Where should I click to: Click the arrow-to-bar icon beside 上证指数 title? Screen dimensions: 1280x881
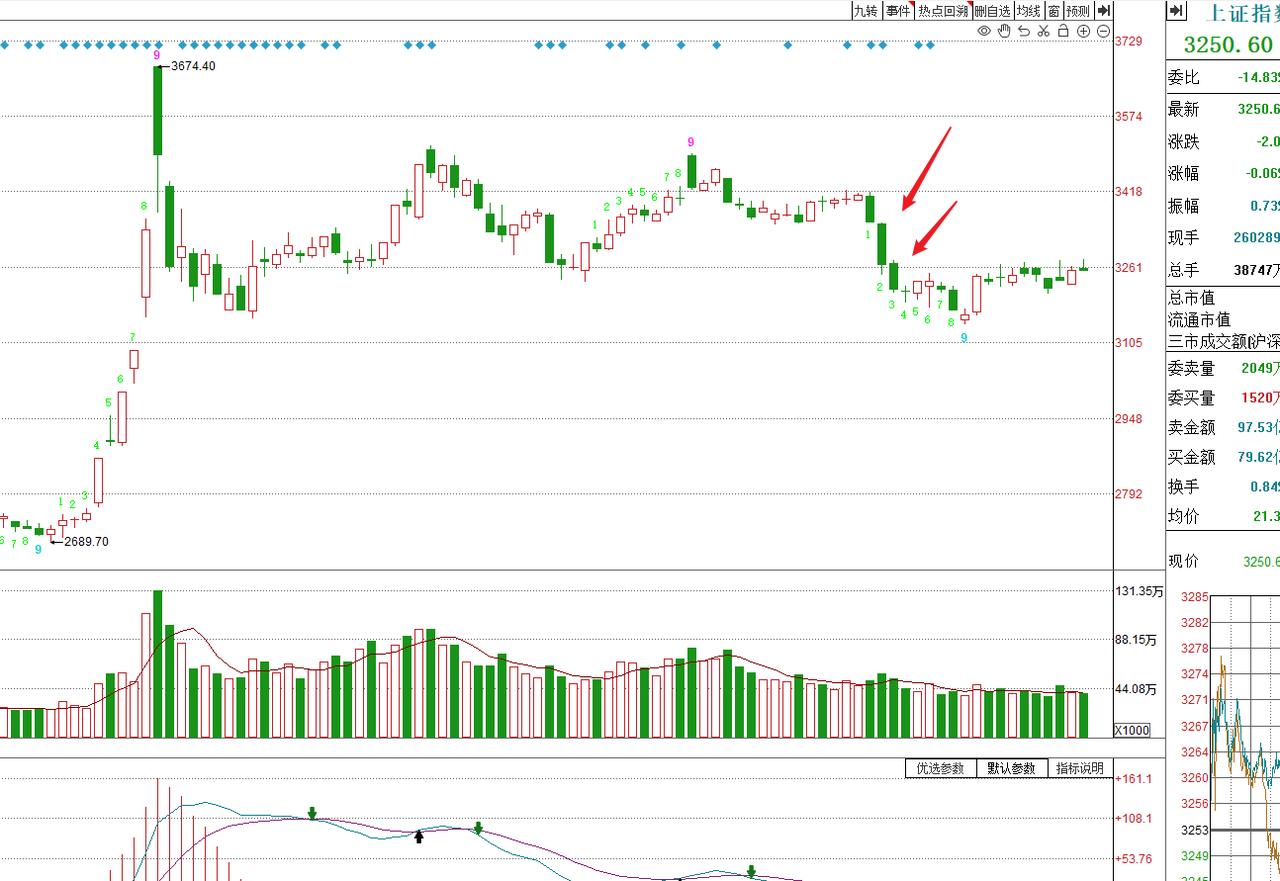pos(1177,11)
